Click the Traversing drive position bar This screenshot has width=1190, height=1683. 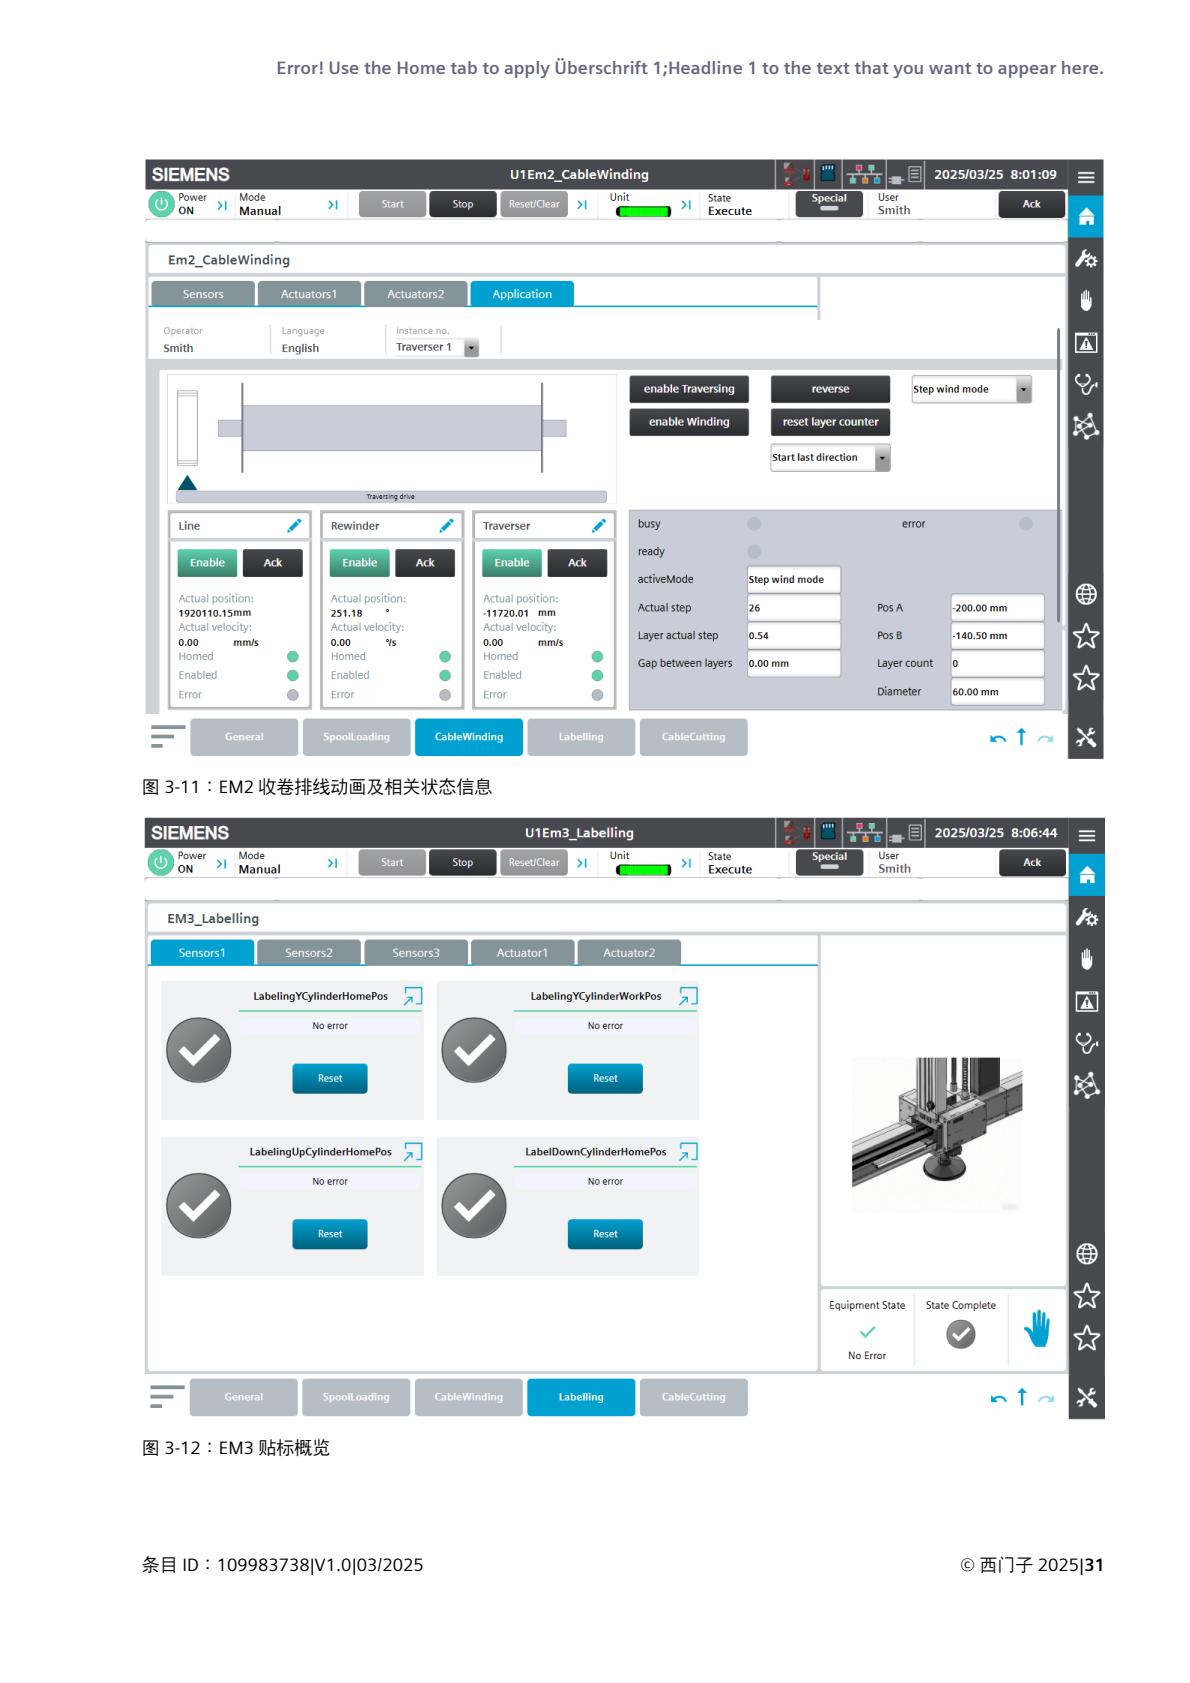[391, 496]
